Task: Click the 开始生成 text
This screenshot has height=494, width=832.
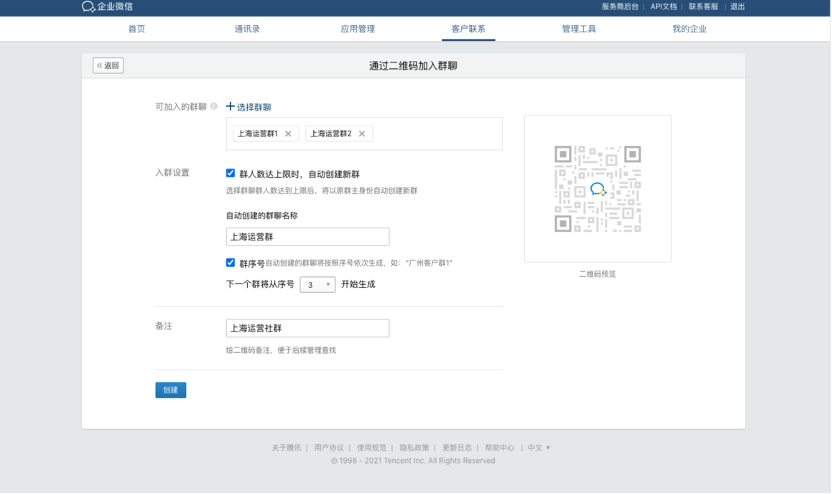Action: [x=358, y=284]
